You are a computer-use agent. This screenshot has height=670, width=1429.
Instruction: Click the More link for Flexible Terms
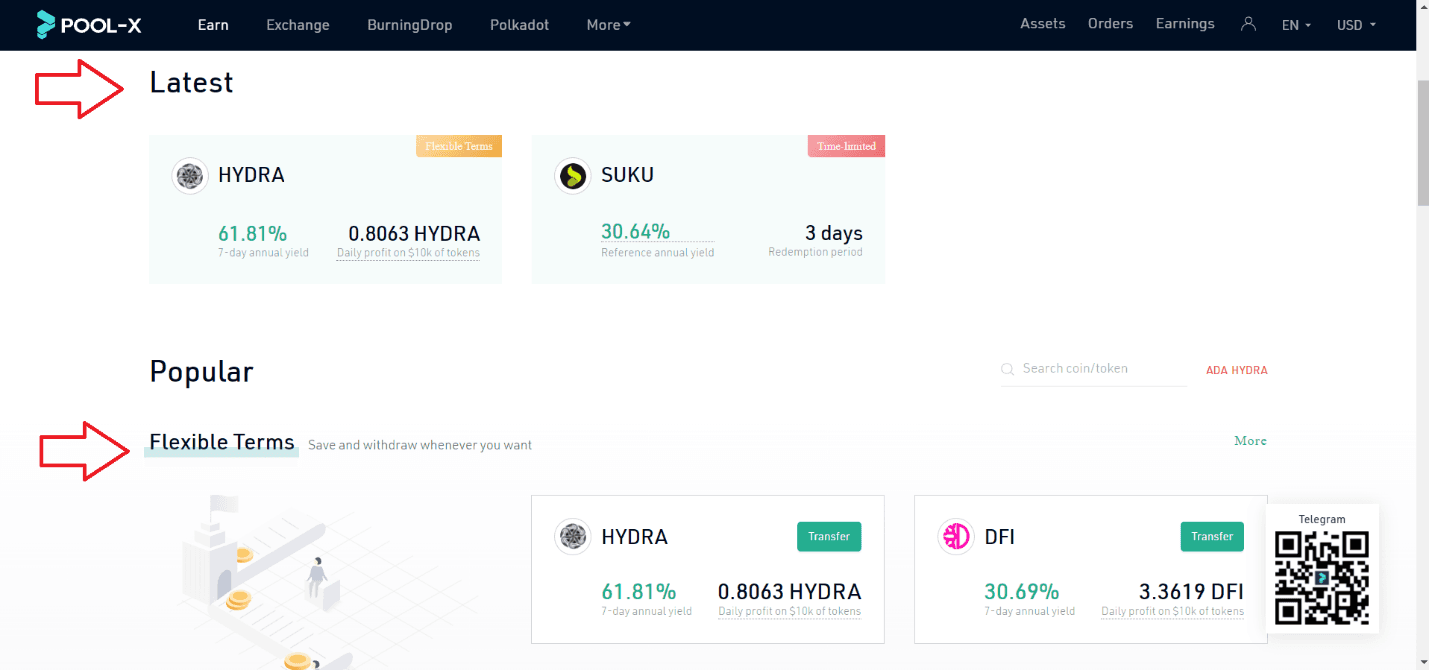point(1250,441)
